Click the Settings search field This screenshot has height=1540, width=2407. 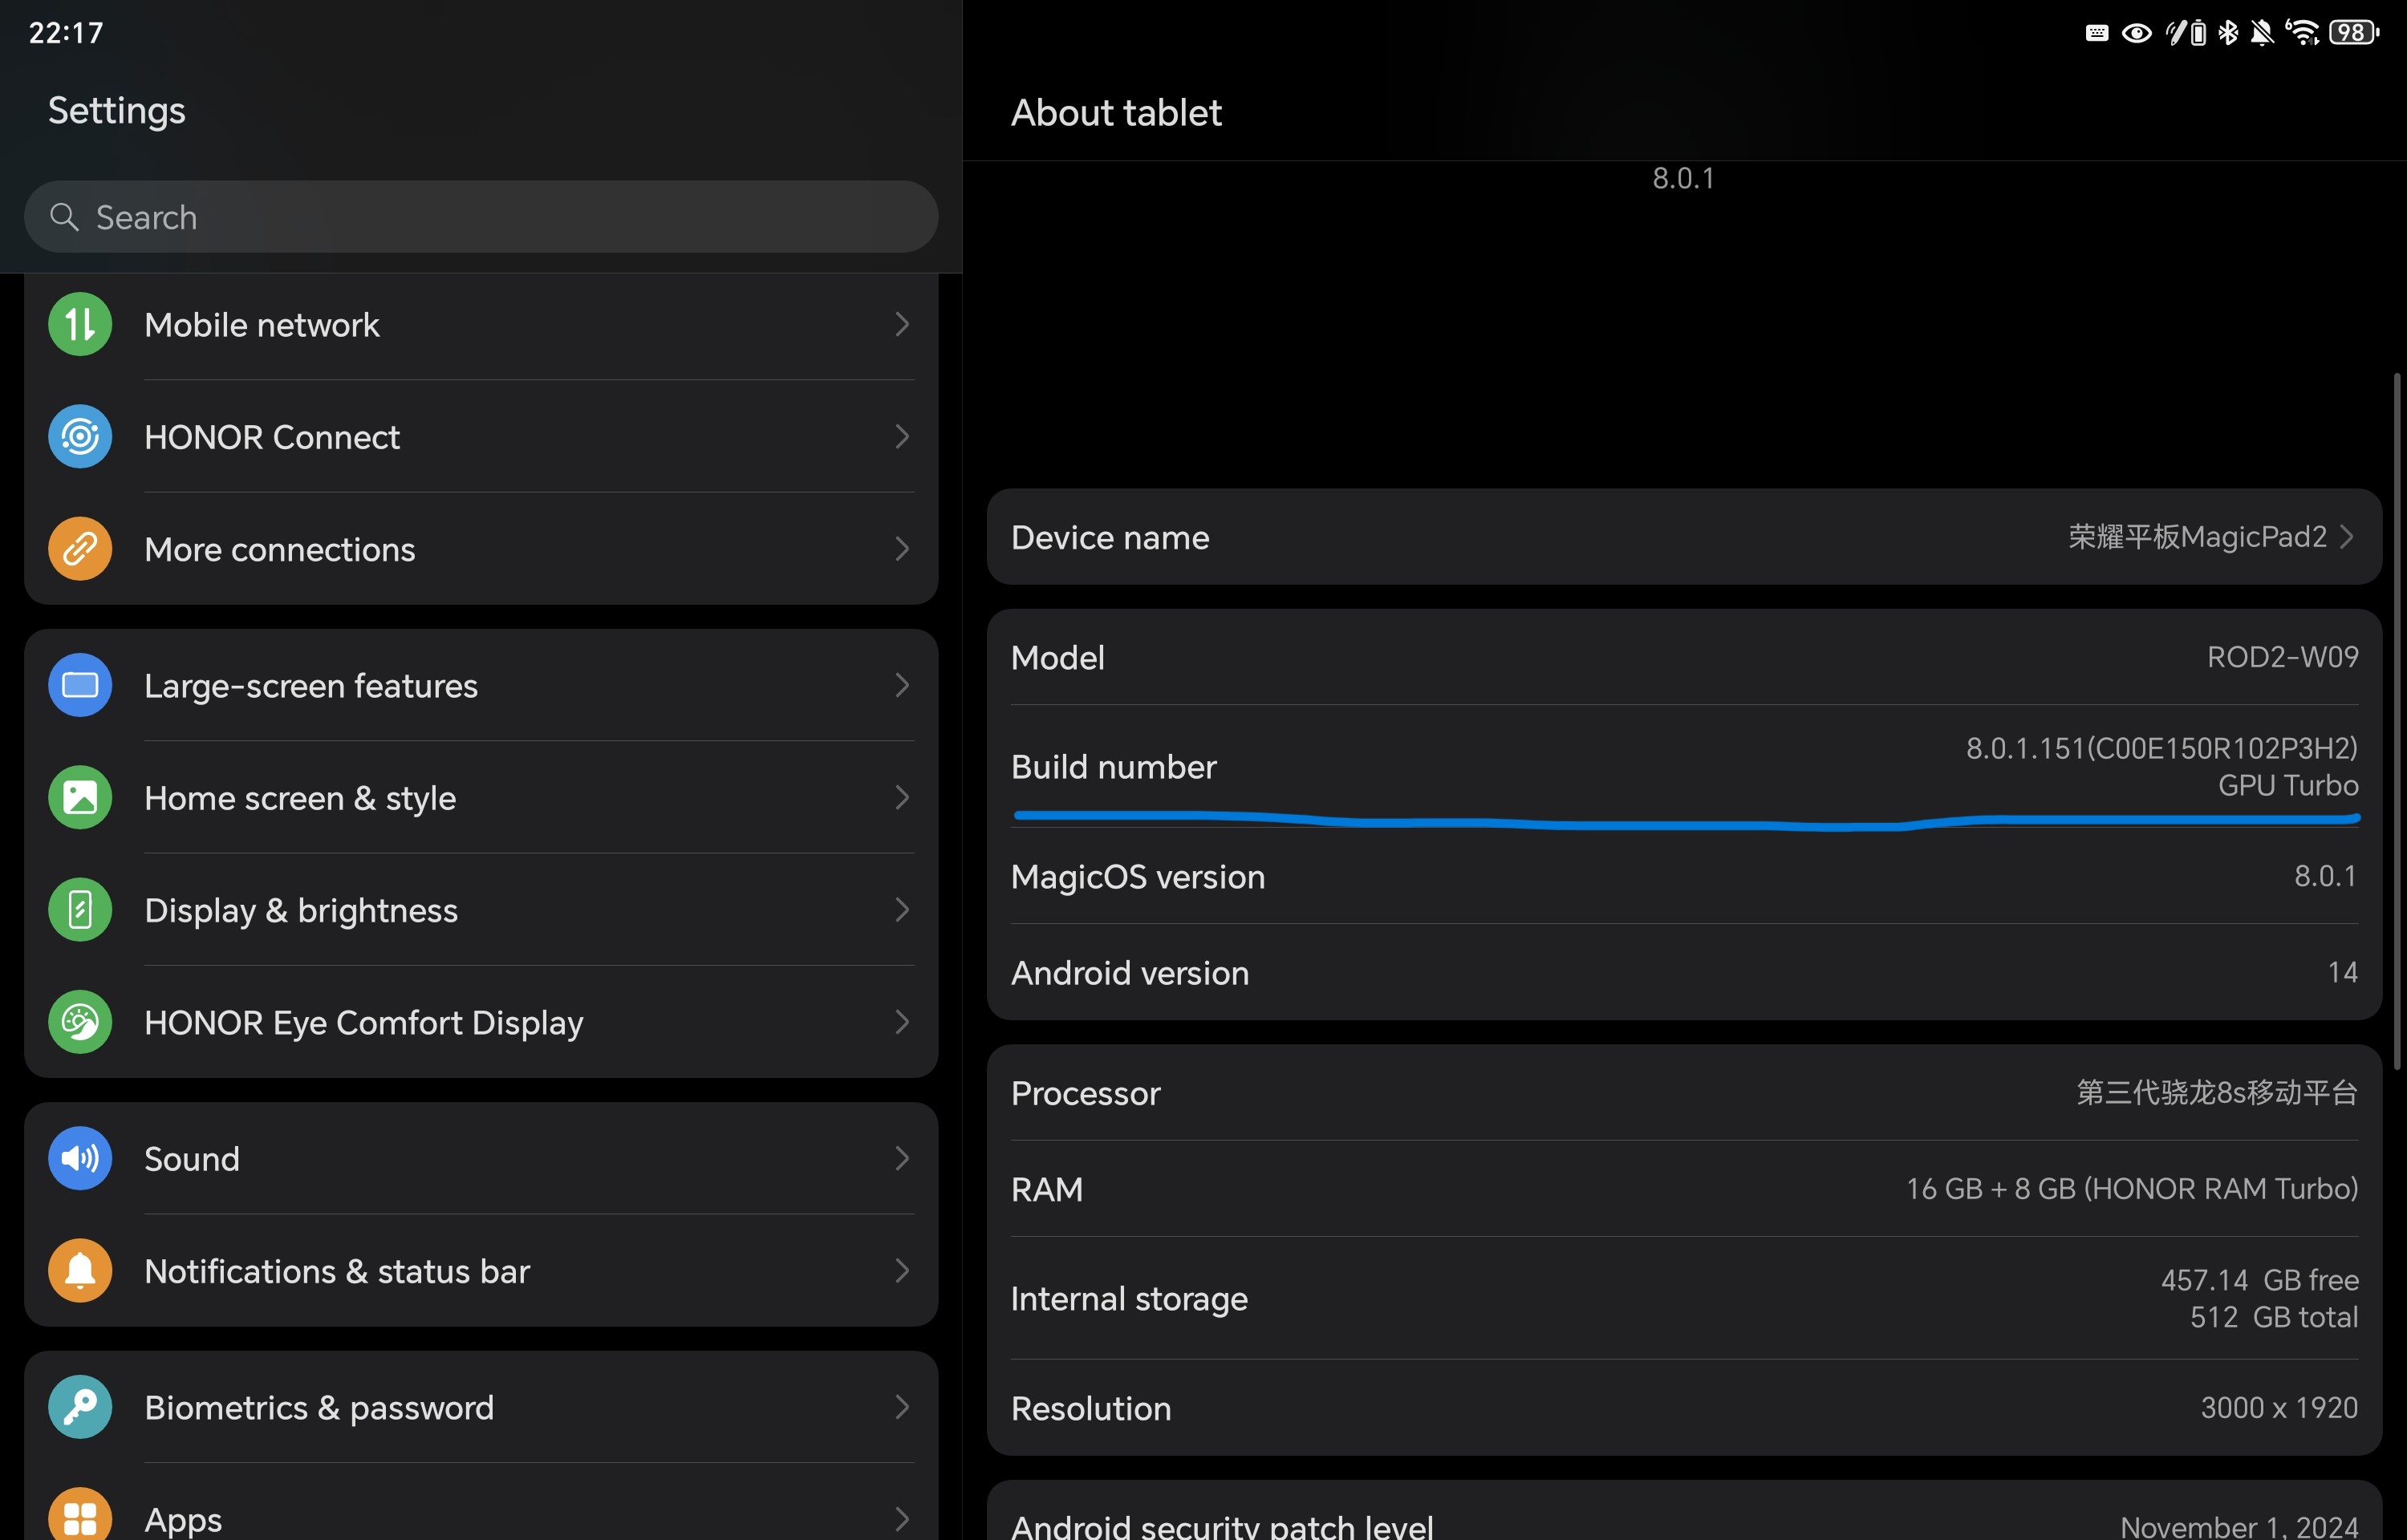(480, 217)
